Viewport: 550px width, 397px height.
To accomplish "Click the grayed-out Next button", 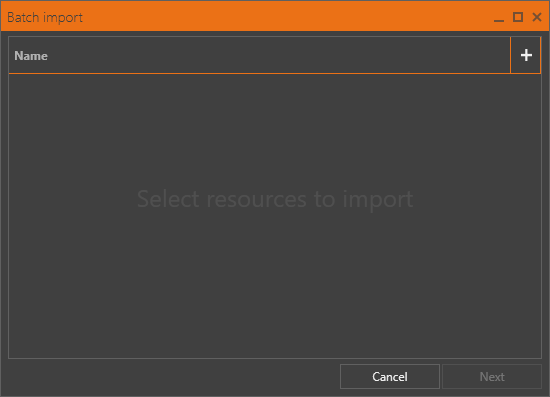I will 492,377.
